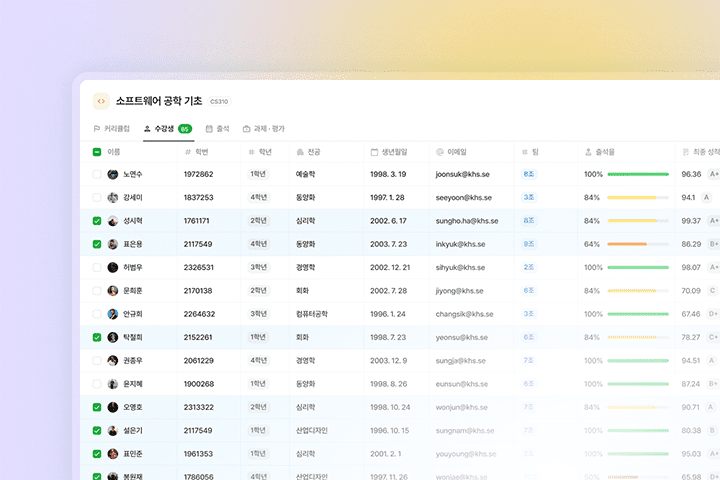Viewport: 720px width, 480px height.
Task: Click the 9조 team tag for inkyuk@khs.se
Action: click(529, 244)
